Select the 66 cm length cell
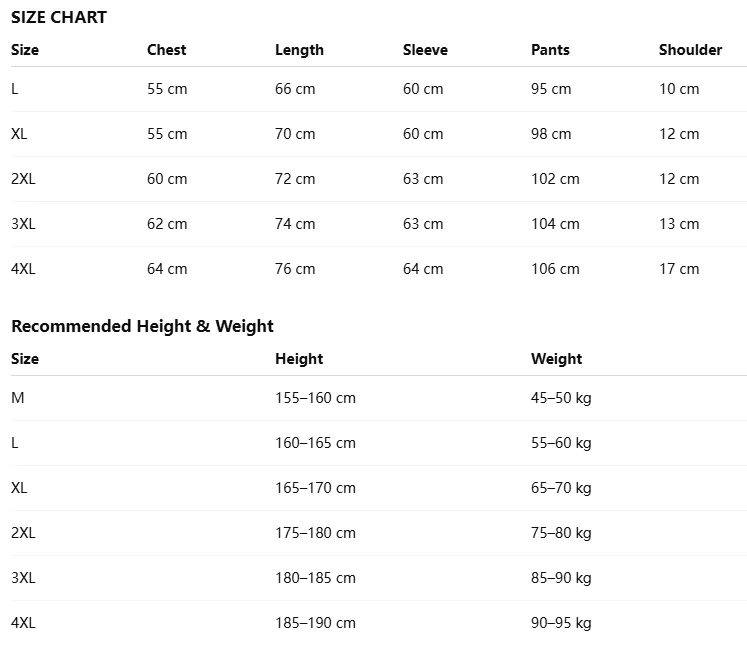747x647 pixels. point(295,89)
